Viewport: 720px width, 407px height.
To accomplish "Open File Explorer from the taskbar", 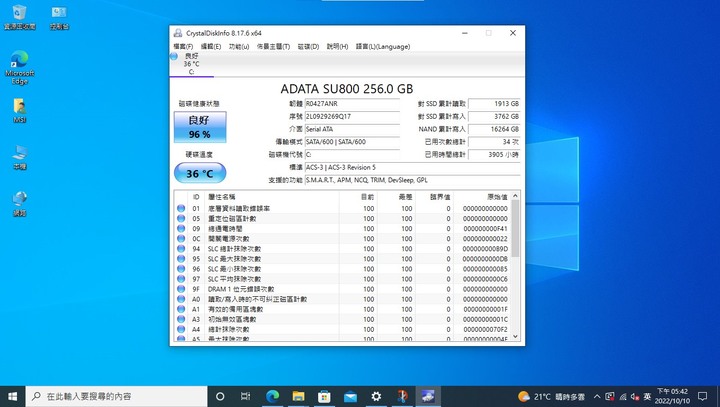I will pos(298,396).
